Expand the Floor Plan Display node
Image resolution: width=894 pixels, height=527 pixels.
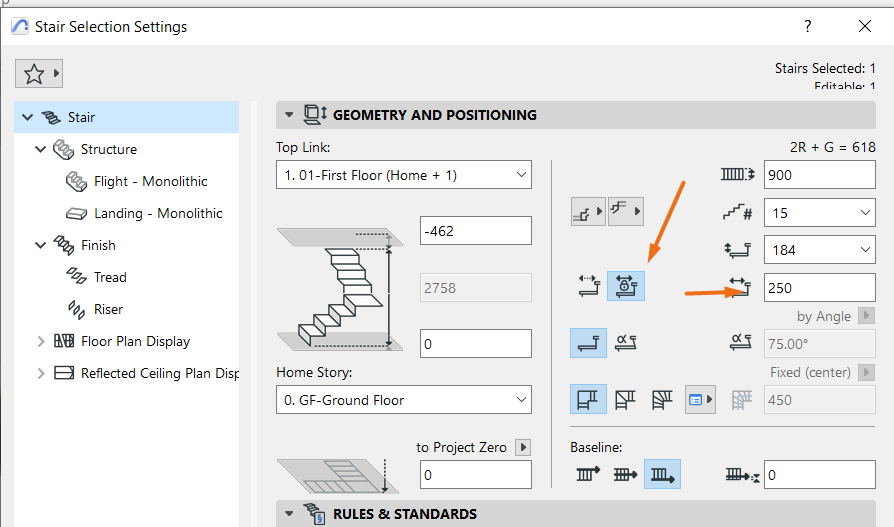tap(40, 342)
